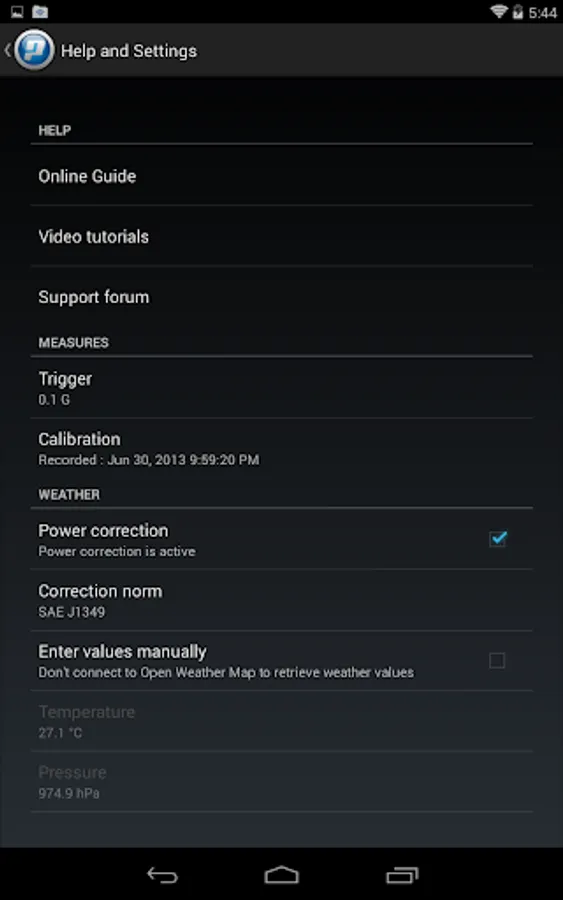Open the Correction norm SAE J1349 selector

[281, 600]
